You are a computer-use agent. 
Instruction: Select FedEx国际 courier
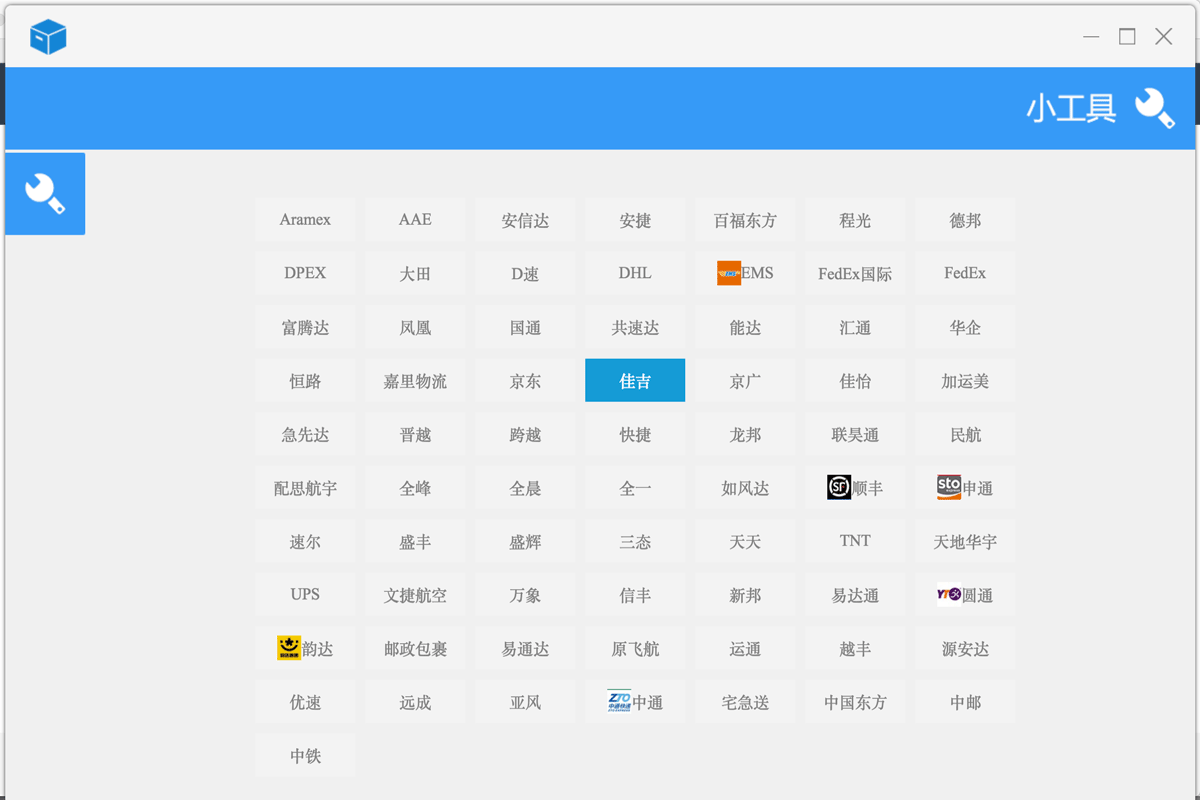pos(855,273)
